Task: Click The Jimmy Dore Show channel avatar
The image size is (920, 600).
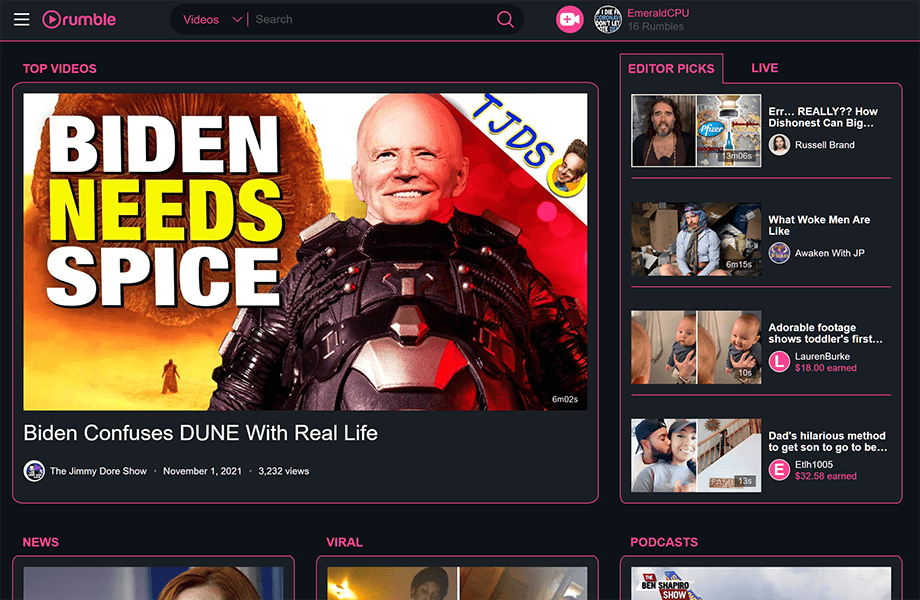Action: 34,470
